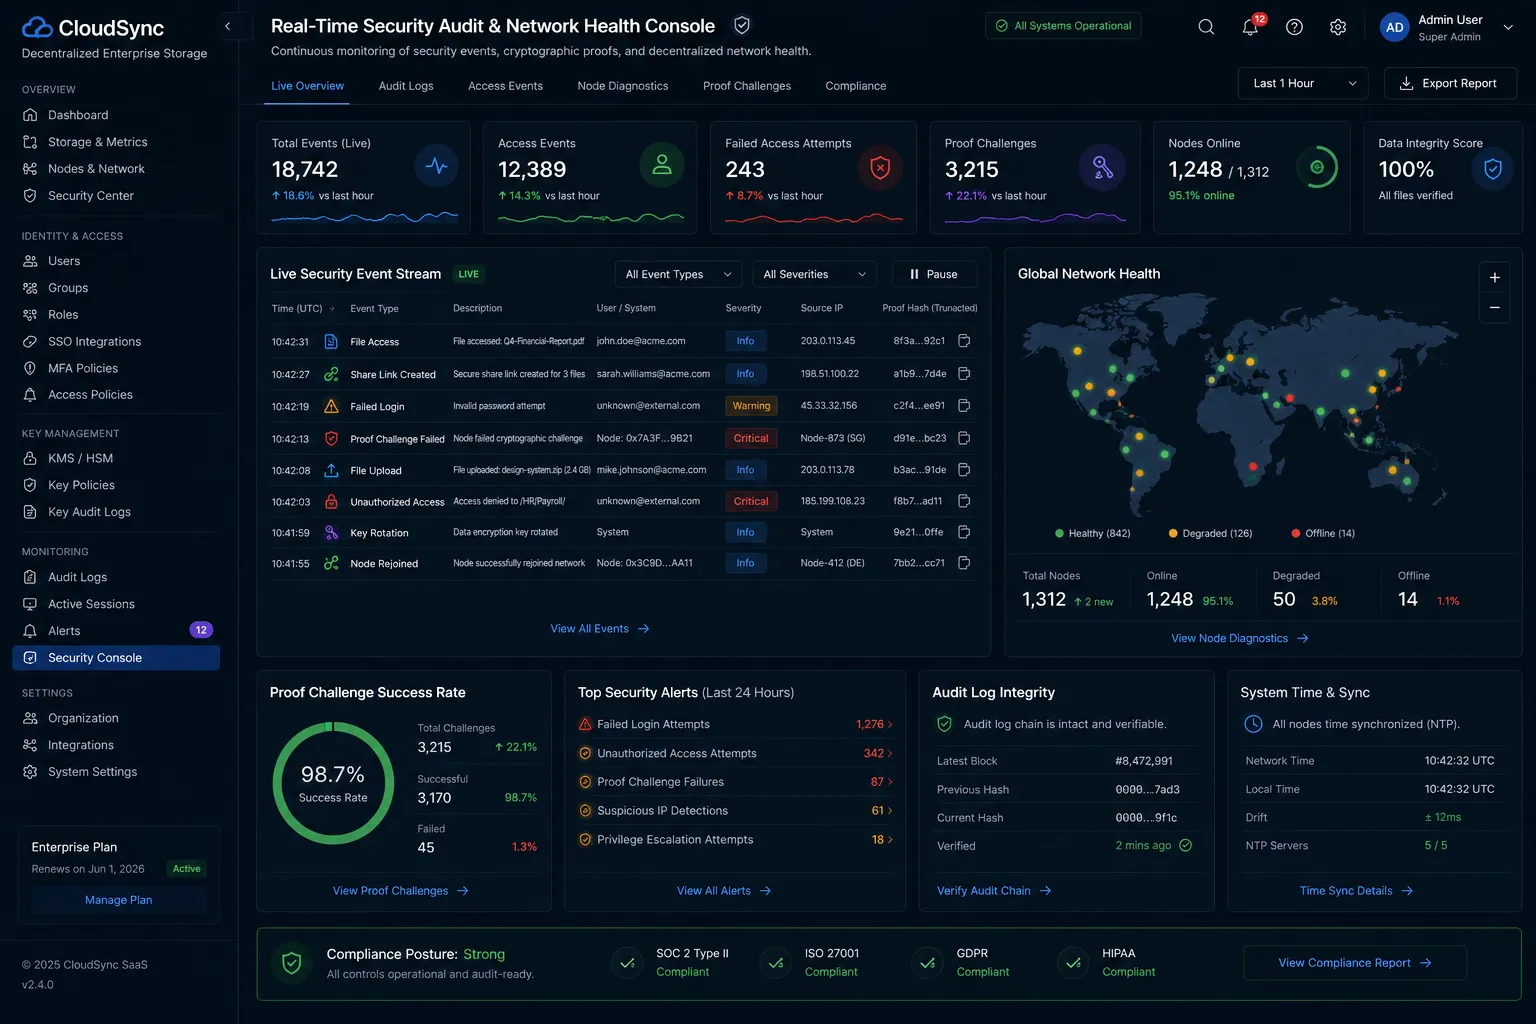Click the AD user avatar
The height and width of the screenshot is (1024, 1536).
tap(1394, 27)
